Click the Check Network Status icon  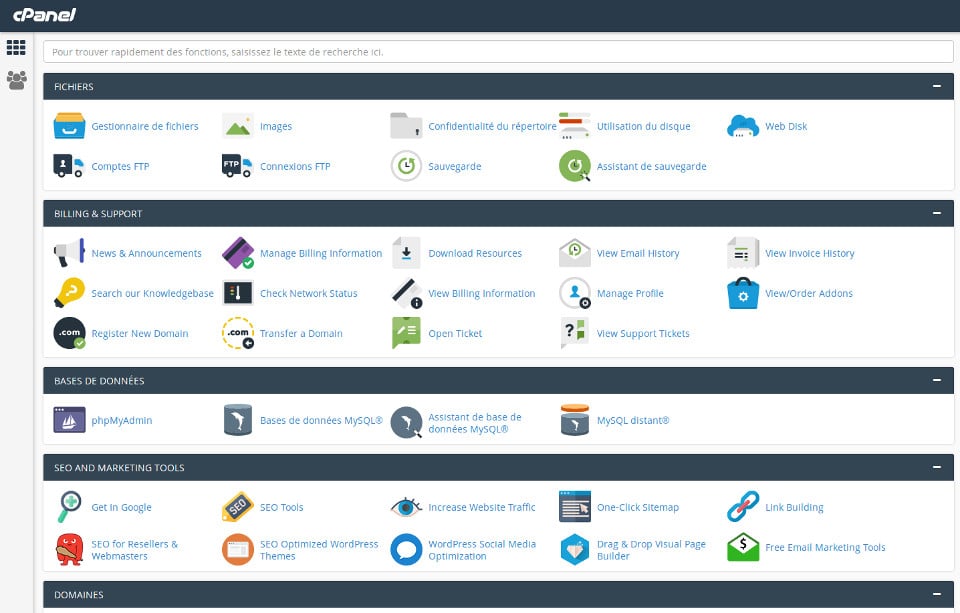[x=238, y=293]
